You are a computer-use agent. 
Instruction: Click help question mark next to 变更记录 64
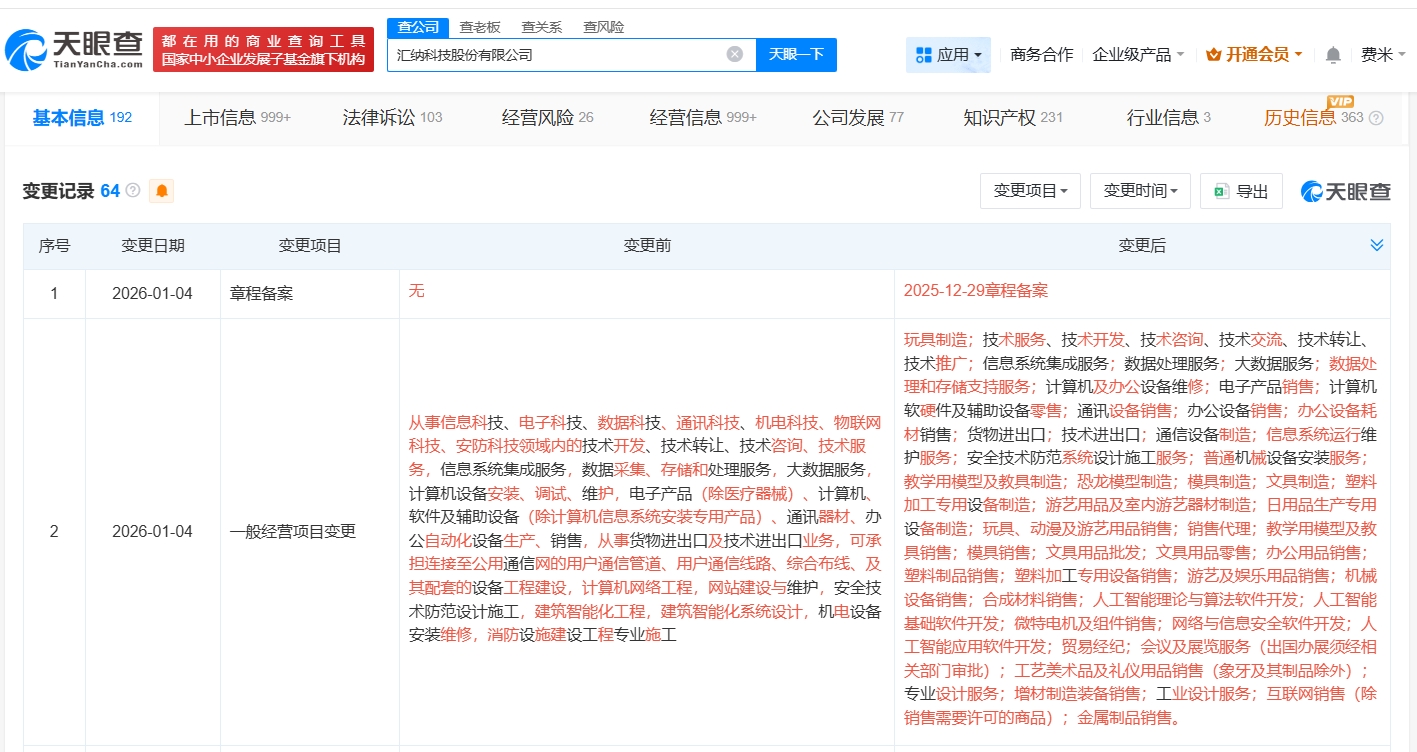coord(133,190)
